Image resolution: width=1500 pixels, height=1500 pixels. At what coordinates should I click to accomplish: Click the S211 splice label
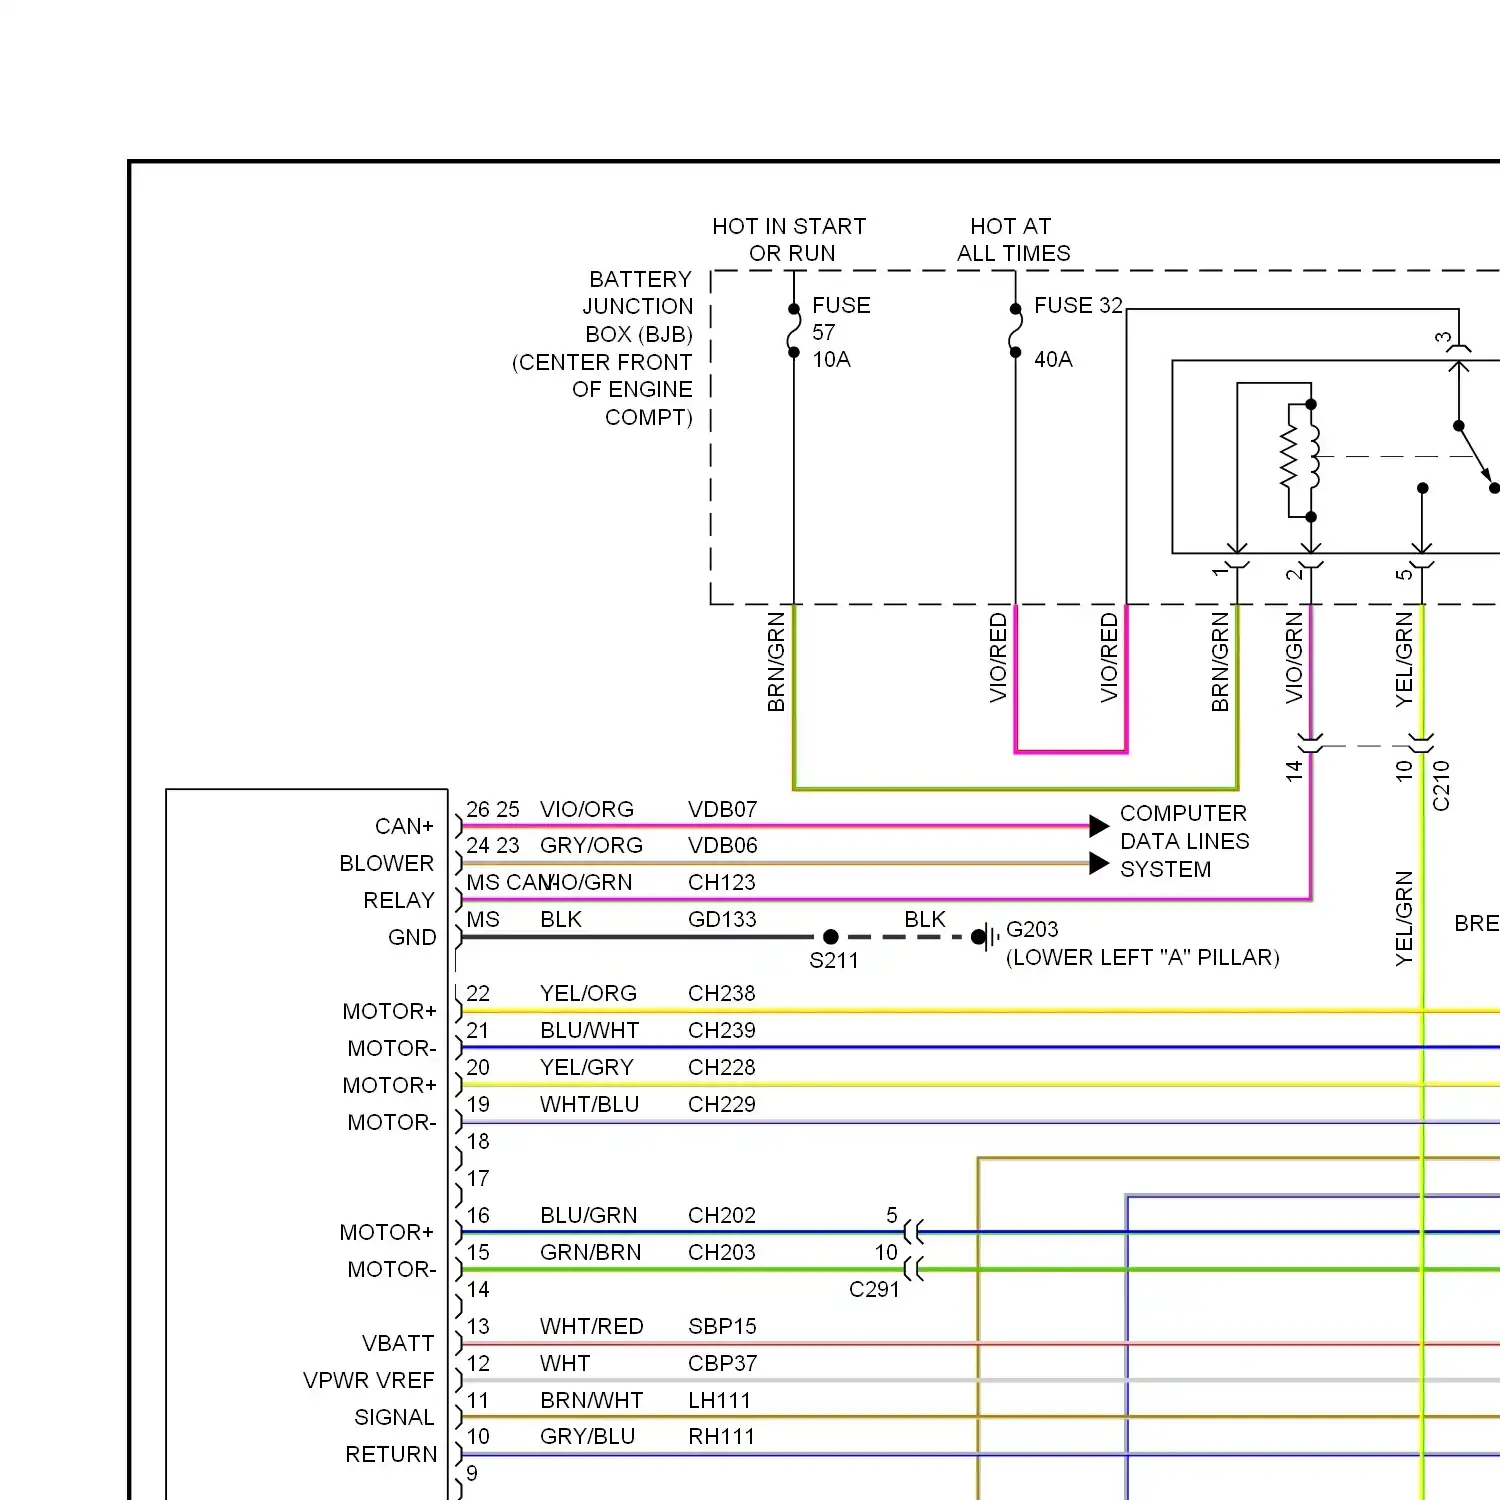pyautogui.click(x=833, y=960)
